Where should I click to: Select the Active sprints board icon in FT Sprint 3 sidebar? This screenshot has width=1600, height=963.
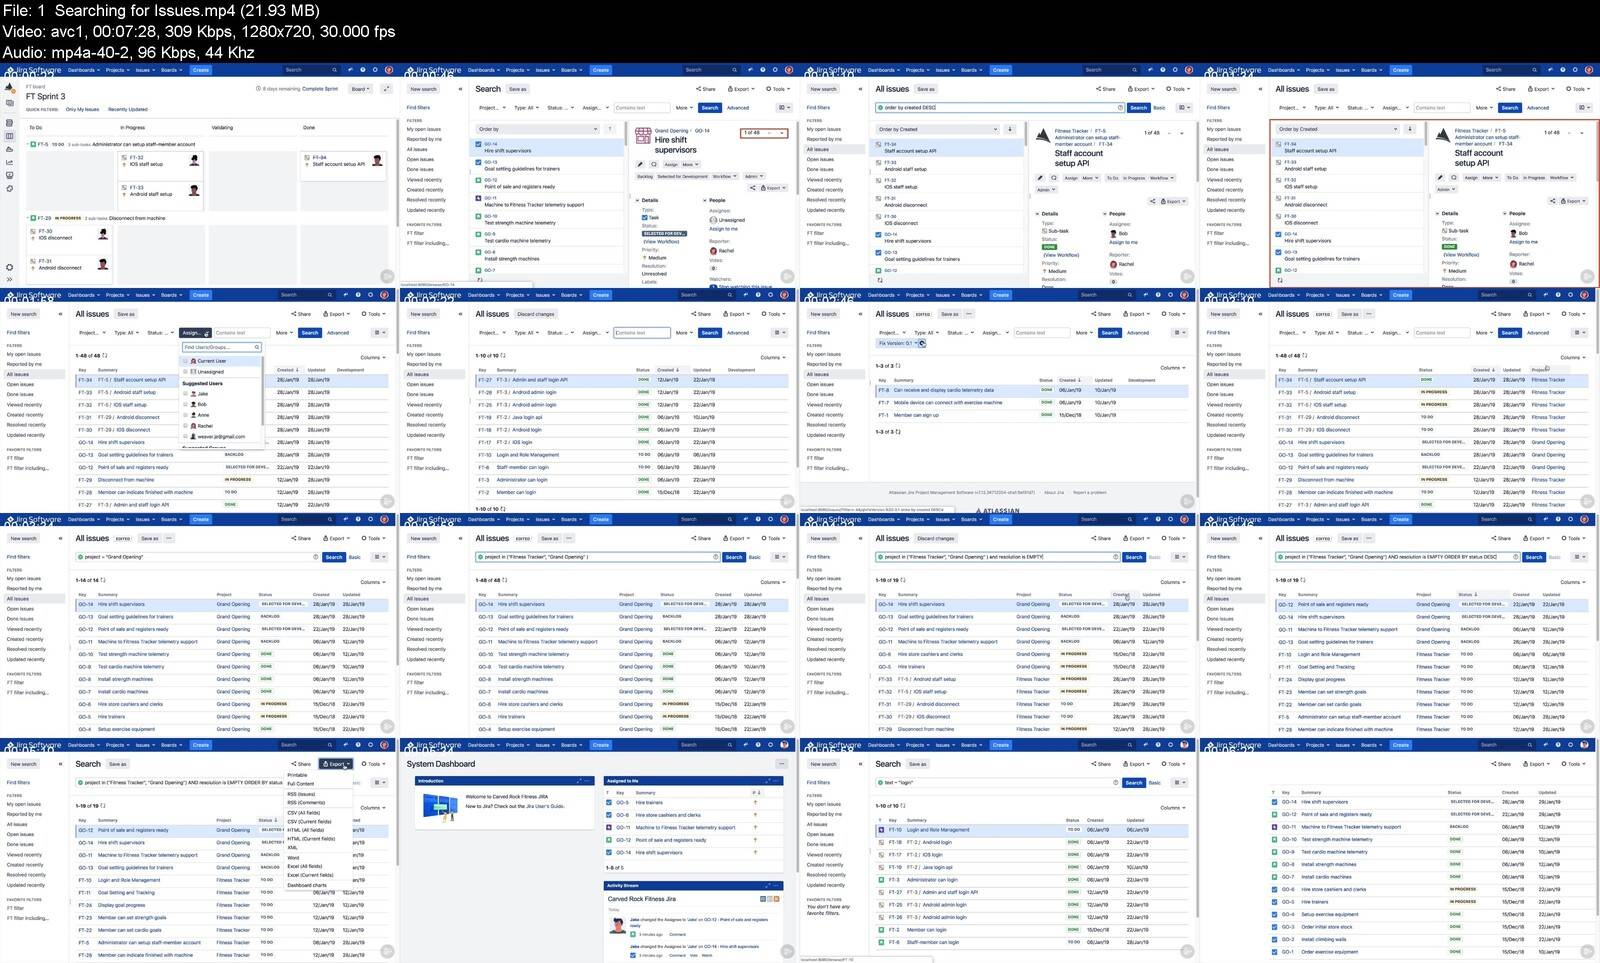coord(10,136)
